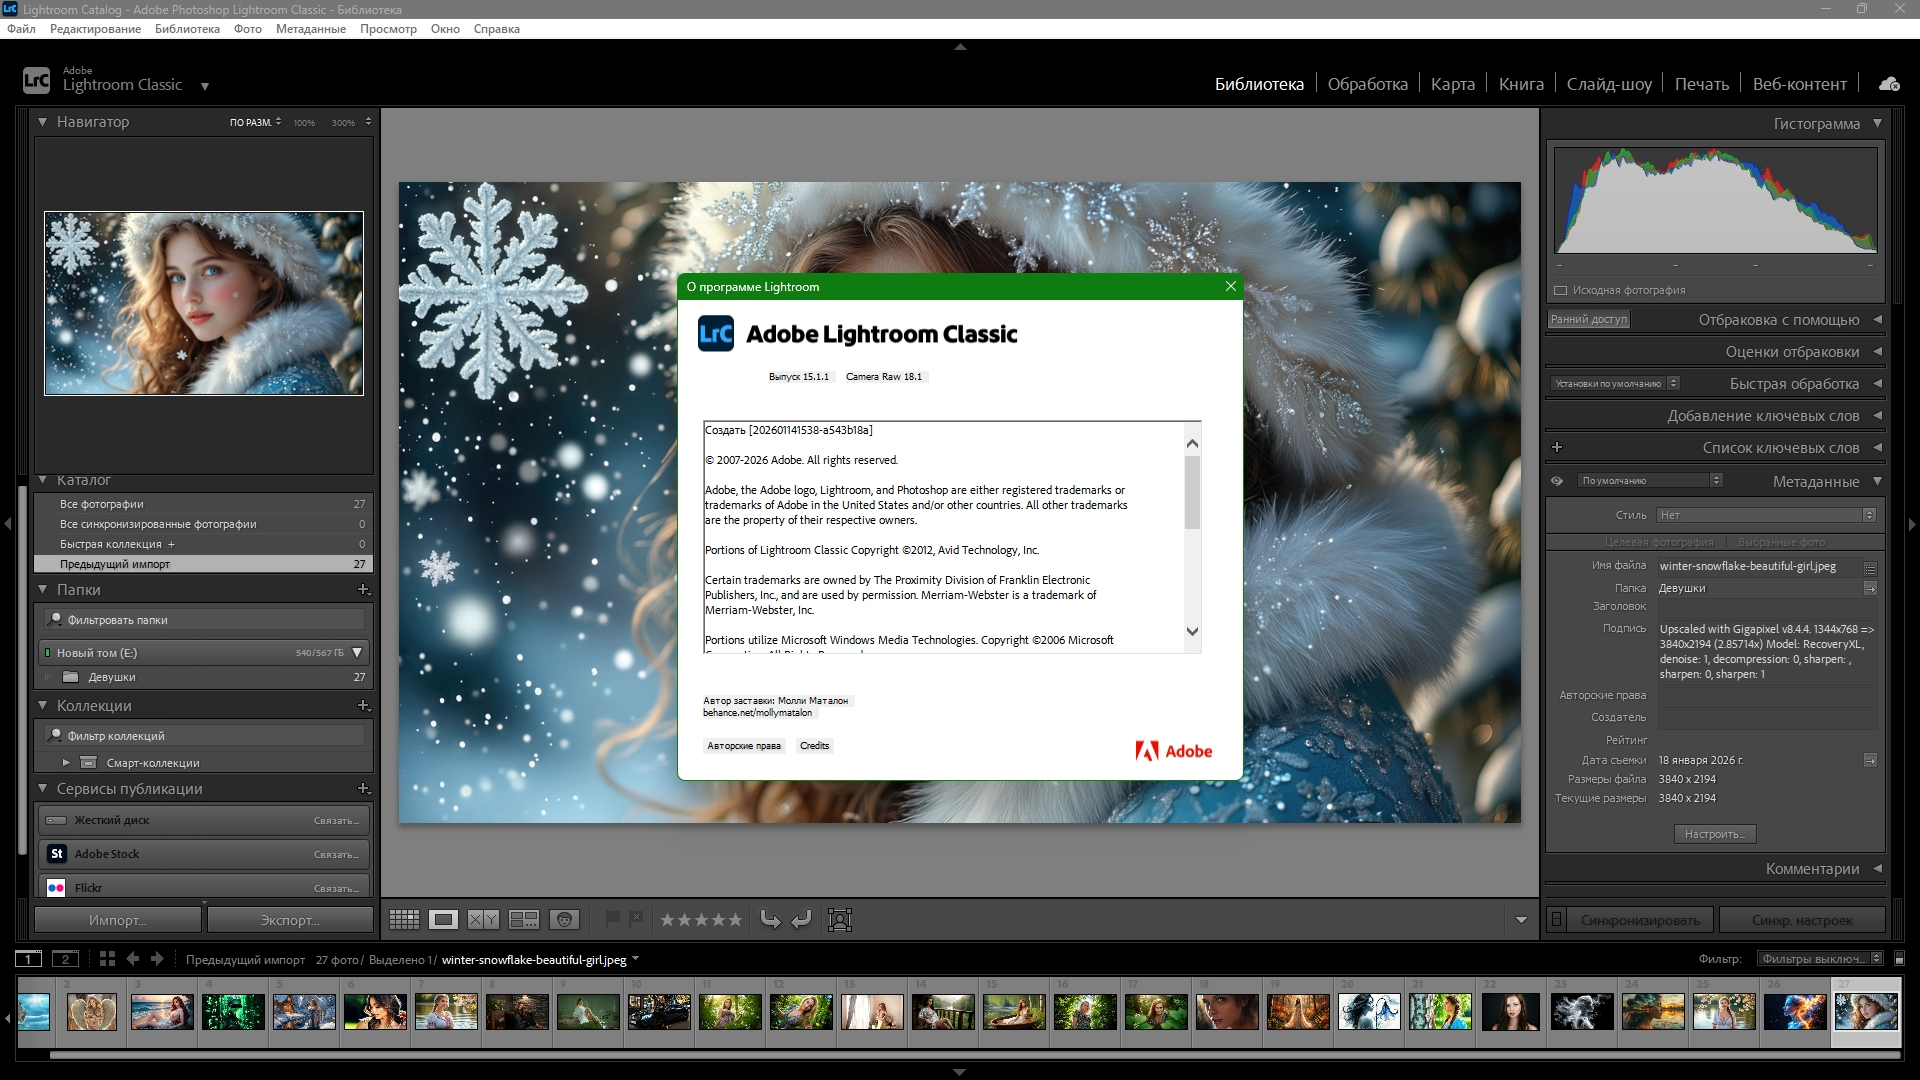
Task: Collapse the Навигатор panel
Action: pos(43,122)
